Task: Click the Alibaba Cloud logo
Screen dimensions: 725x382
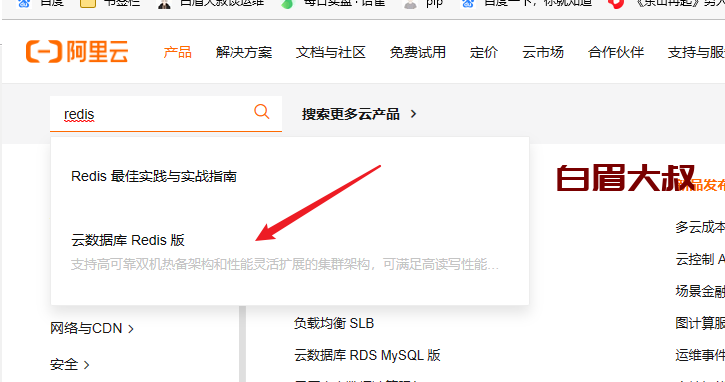Action: [77, 51]
